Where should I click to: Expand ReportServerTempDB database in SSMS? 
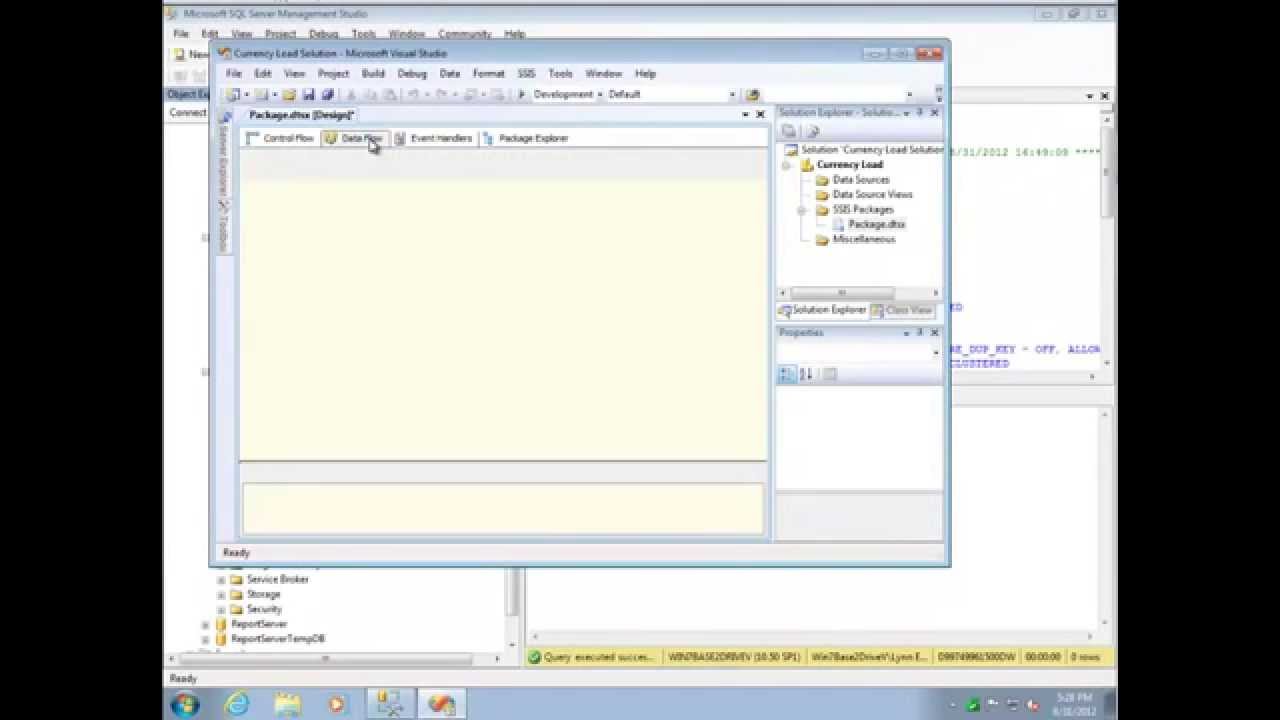(206, 640)
